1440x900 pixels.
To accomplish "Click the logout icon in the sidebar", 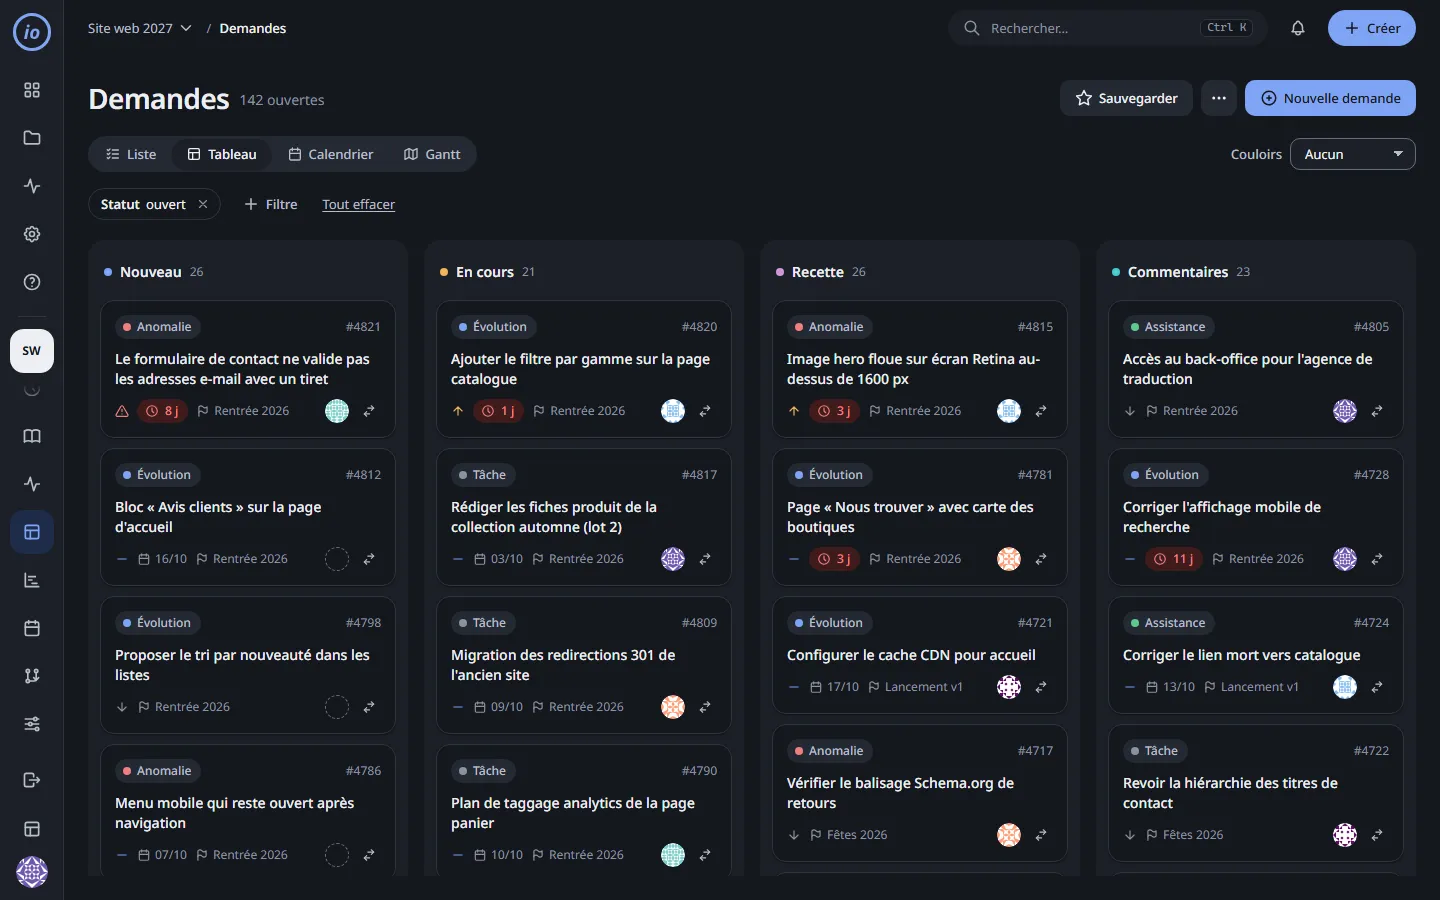I will click(32, 780).
